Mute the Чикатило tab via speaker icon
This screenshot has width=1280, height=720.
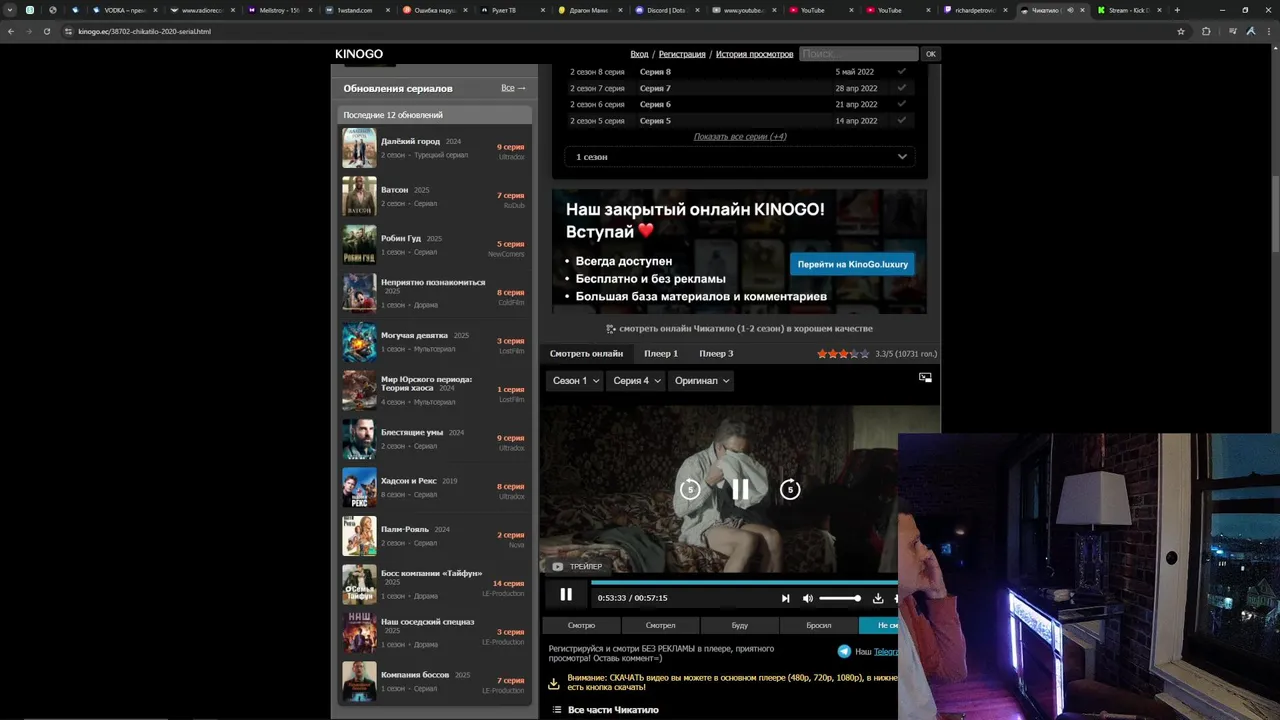(x=1070, y=10)
